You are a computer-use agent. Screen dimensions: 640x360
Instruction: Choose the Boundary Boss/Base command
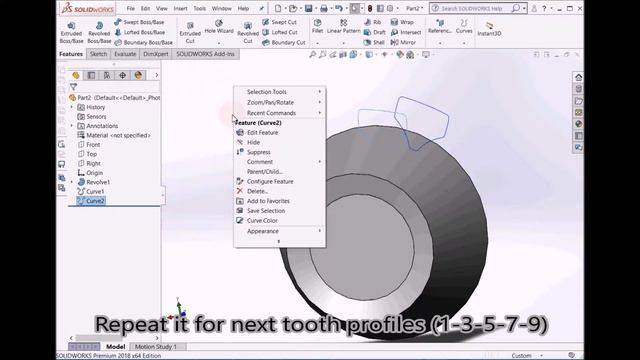point(143,42)
